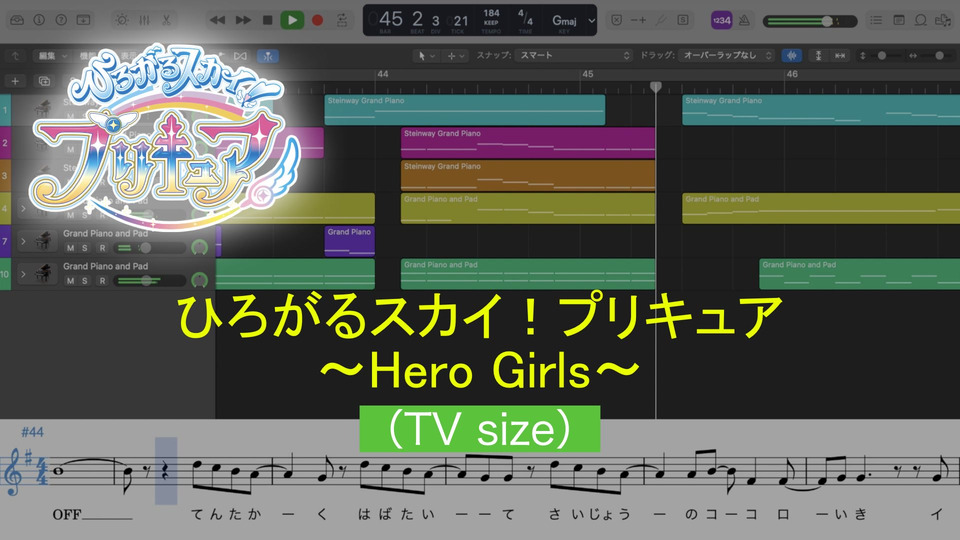Click the duplicate track icon

(44, 81)
